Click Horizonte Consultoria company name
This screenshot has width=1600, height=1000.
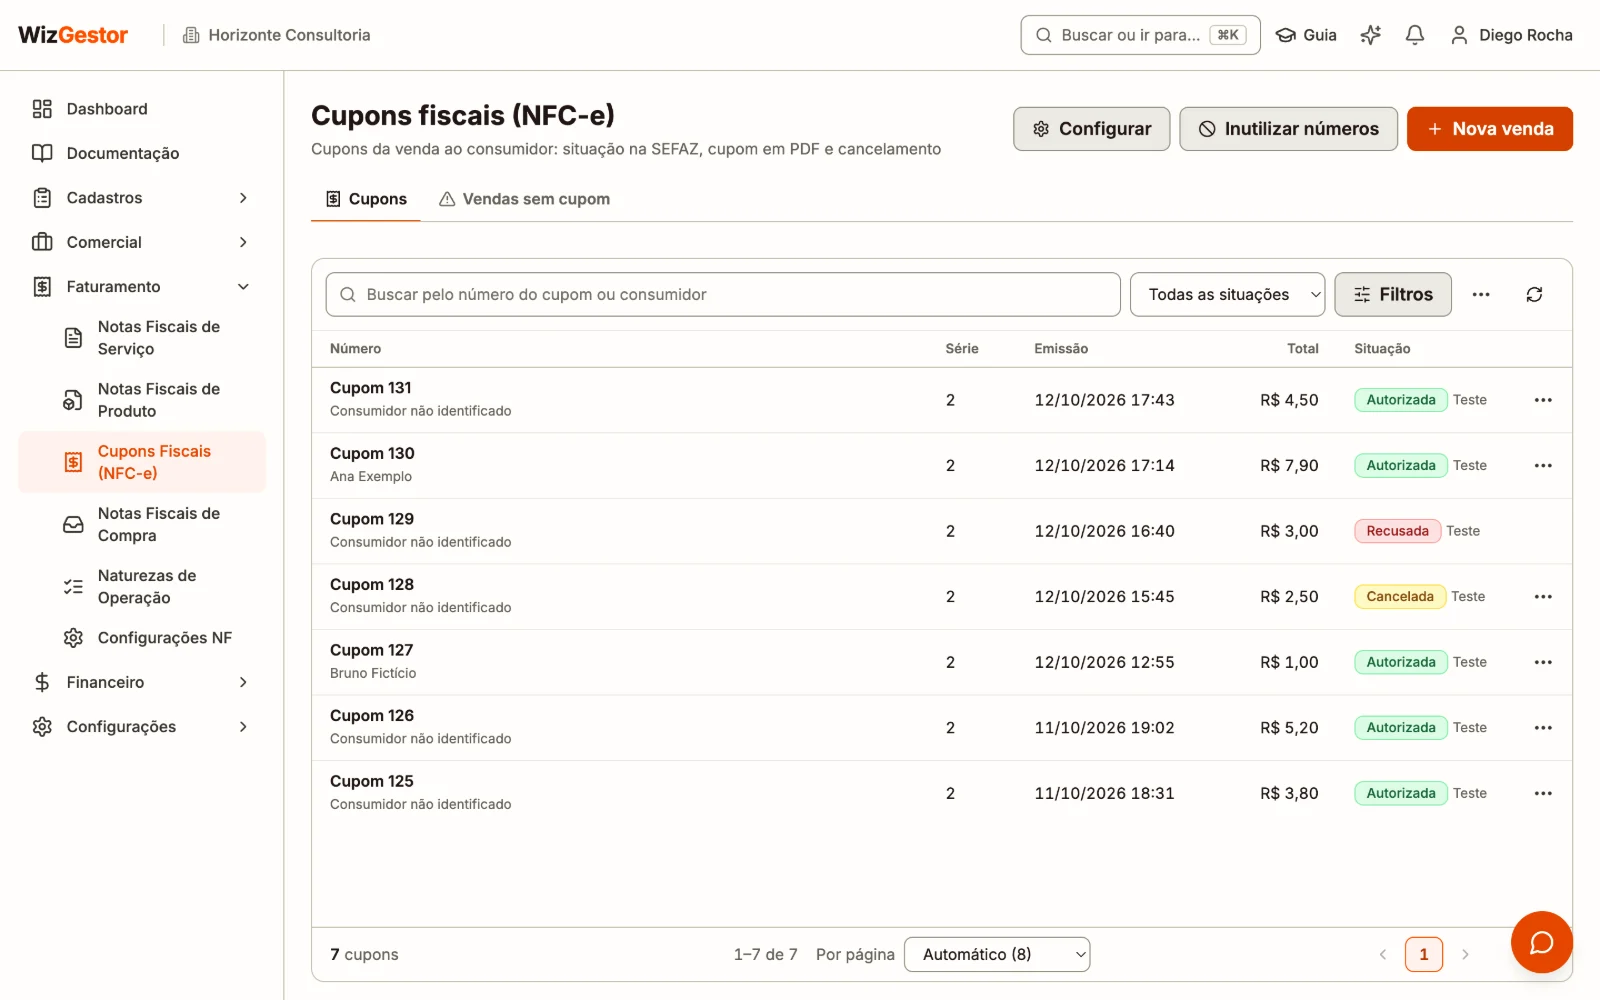click(277, 35)
